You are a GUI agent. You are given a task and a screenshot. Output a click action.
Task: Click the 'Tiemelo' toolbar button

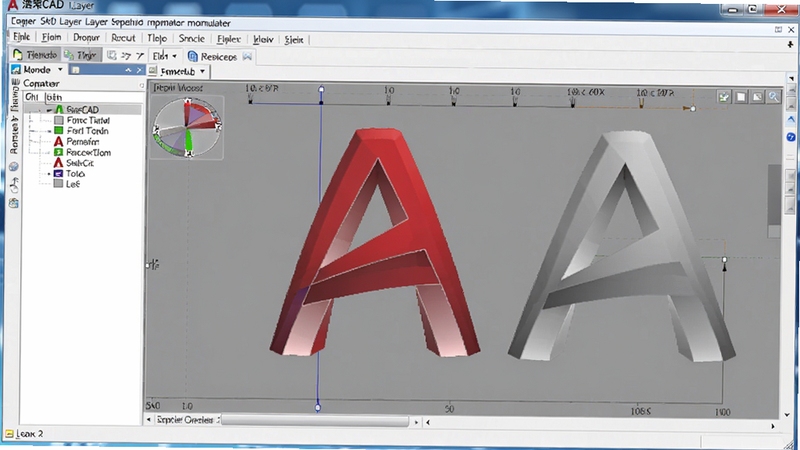(x=36, y=54)
